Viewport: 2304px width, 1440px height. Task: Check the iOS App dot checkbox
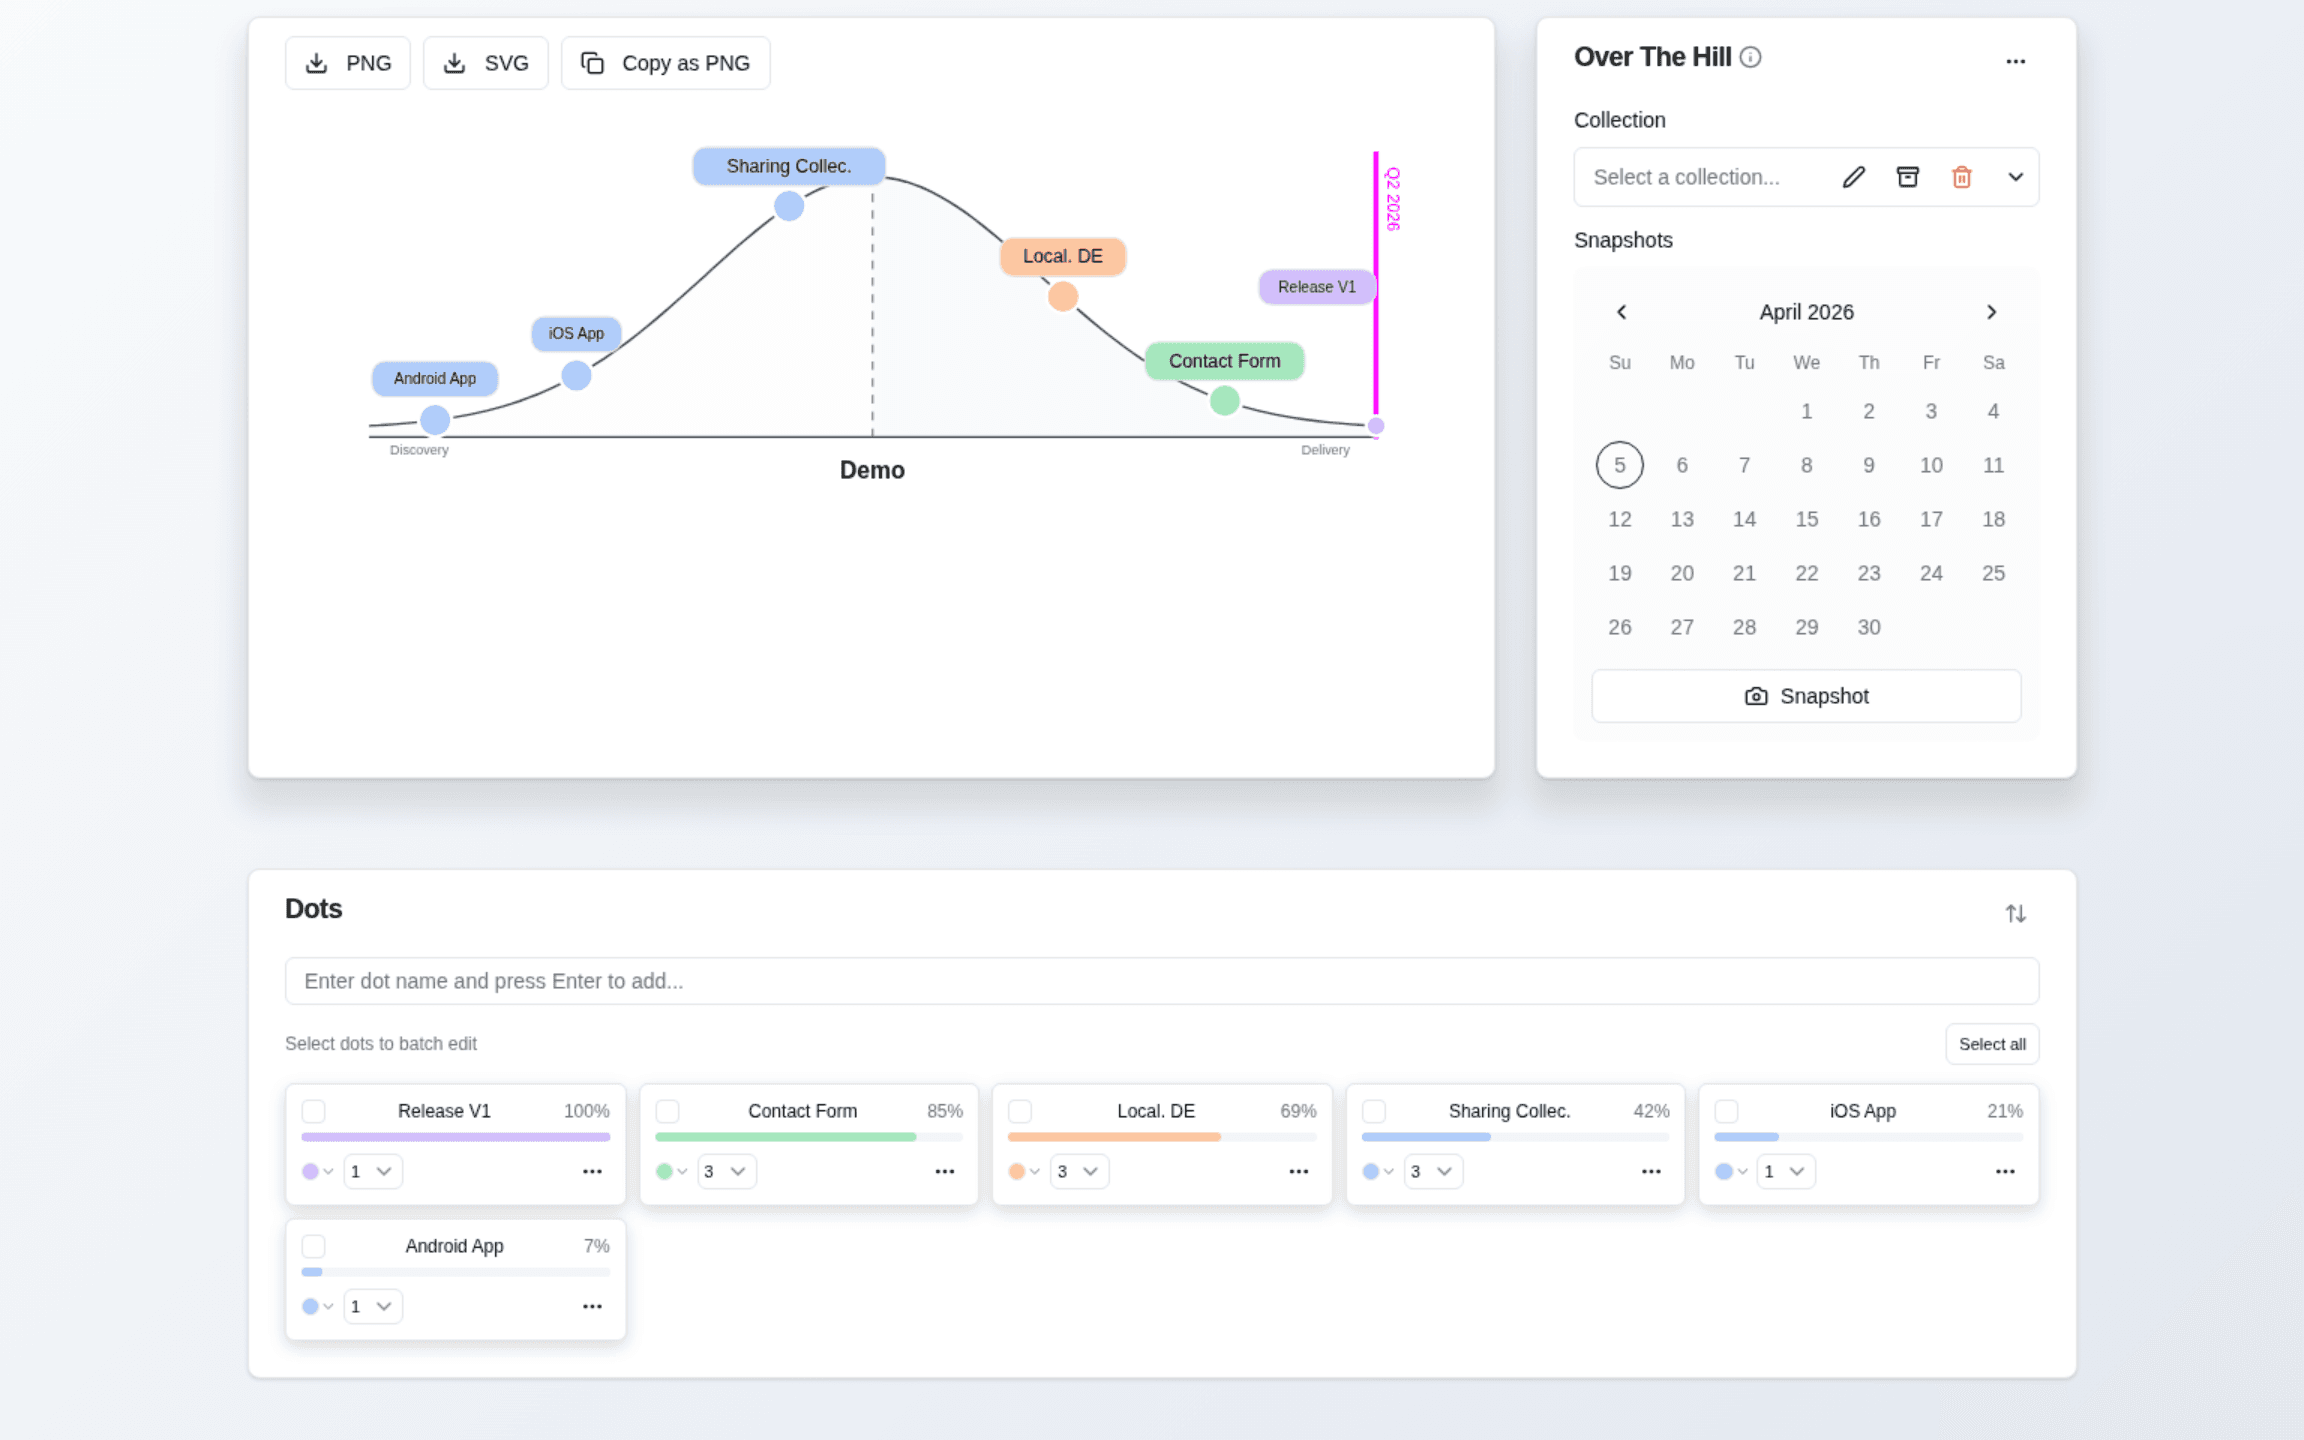point(1727,1111)
